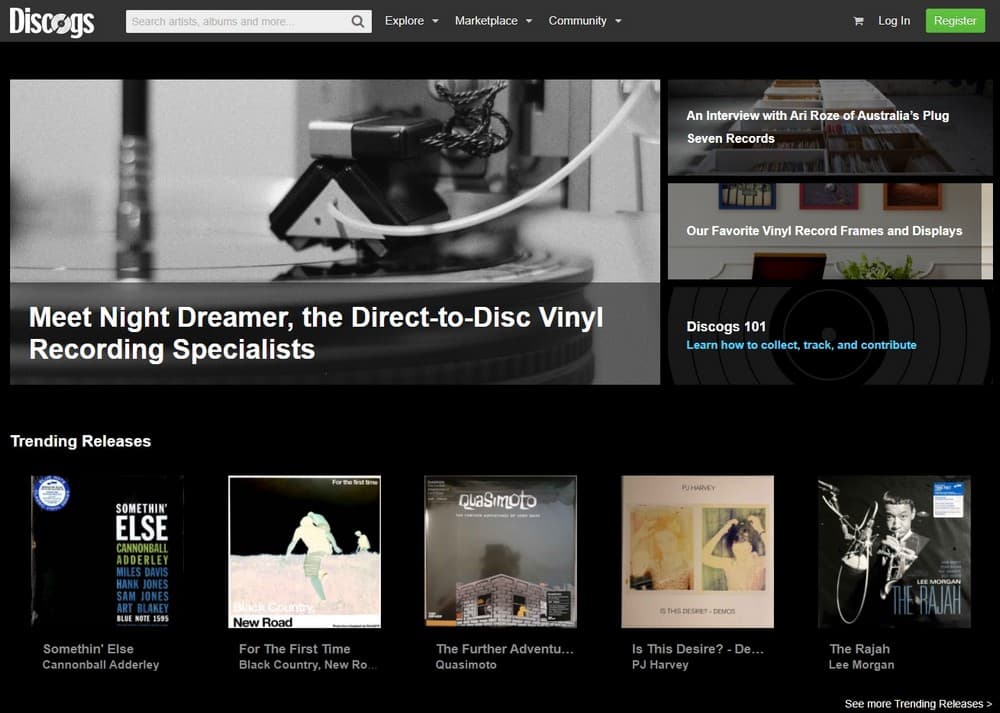Screen dimensions: 1000x713
Task: Click The Further Adventures release title
Action: coord(504,649)
